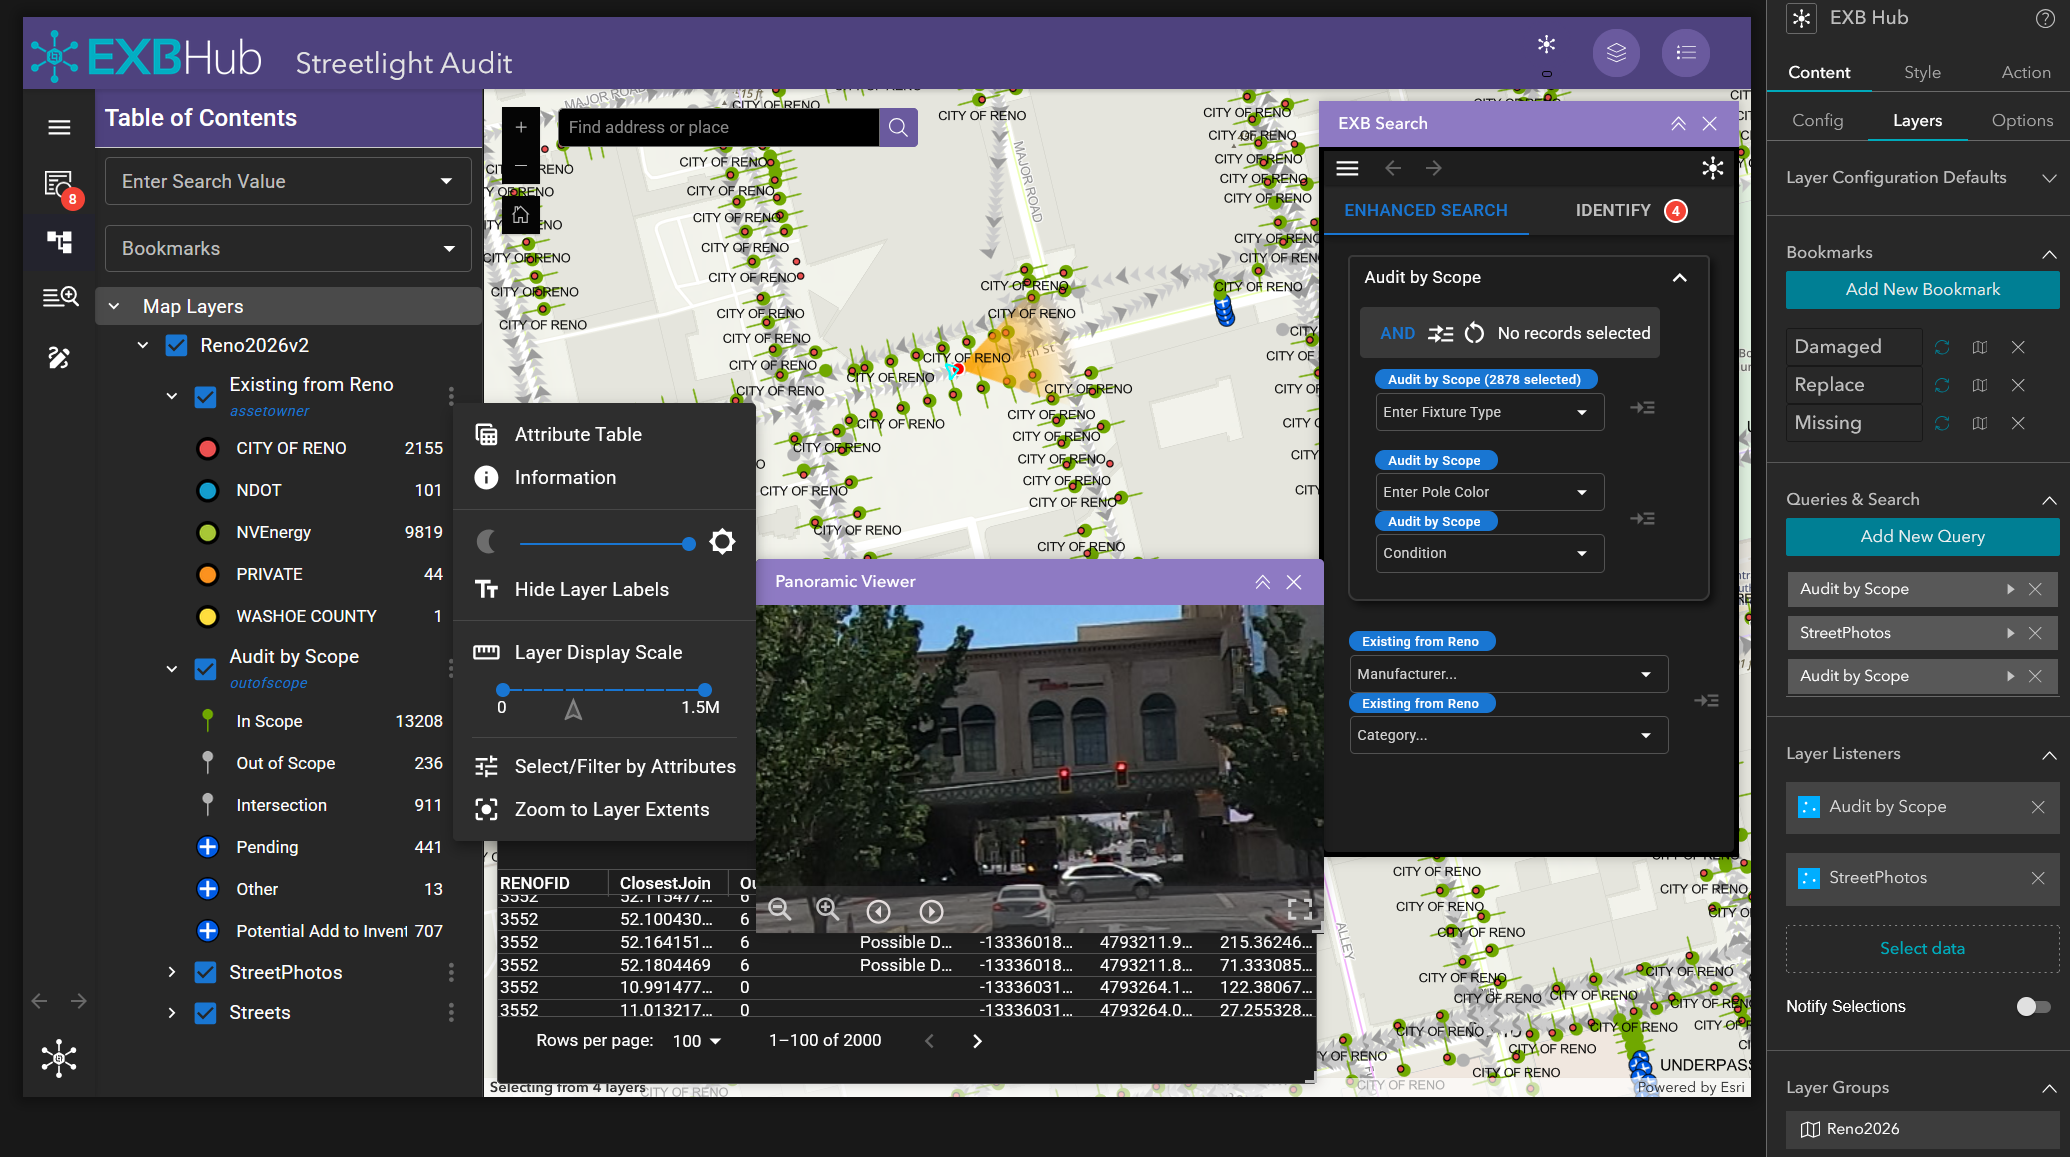Viewport: 2070px width, 1157px height.
Task: Toggle the Audit by Scope layer checkbox
Action: coord(205,669)
